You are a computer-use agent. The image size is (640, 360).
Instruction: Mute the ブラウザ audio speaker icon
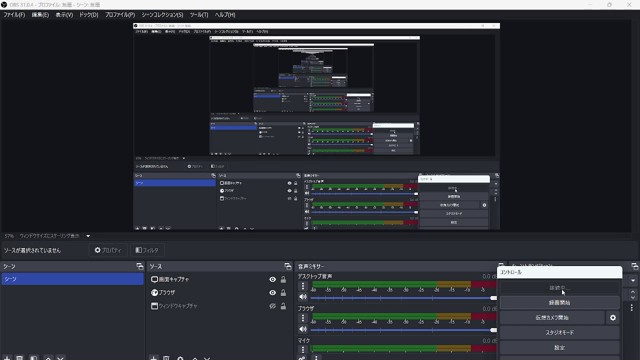click(x=303, y=329)
